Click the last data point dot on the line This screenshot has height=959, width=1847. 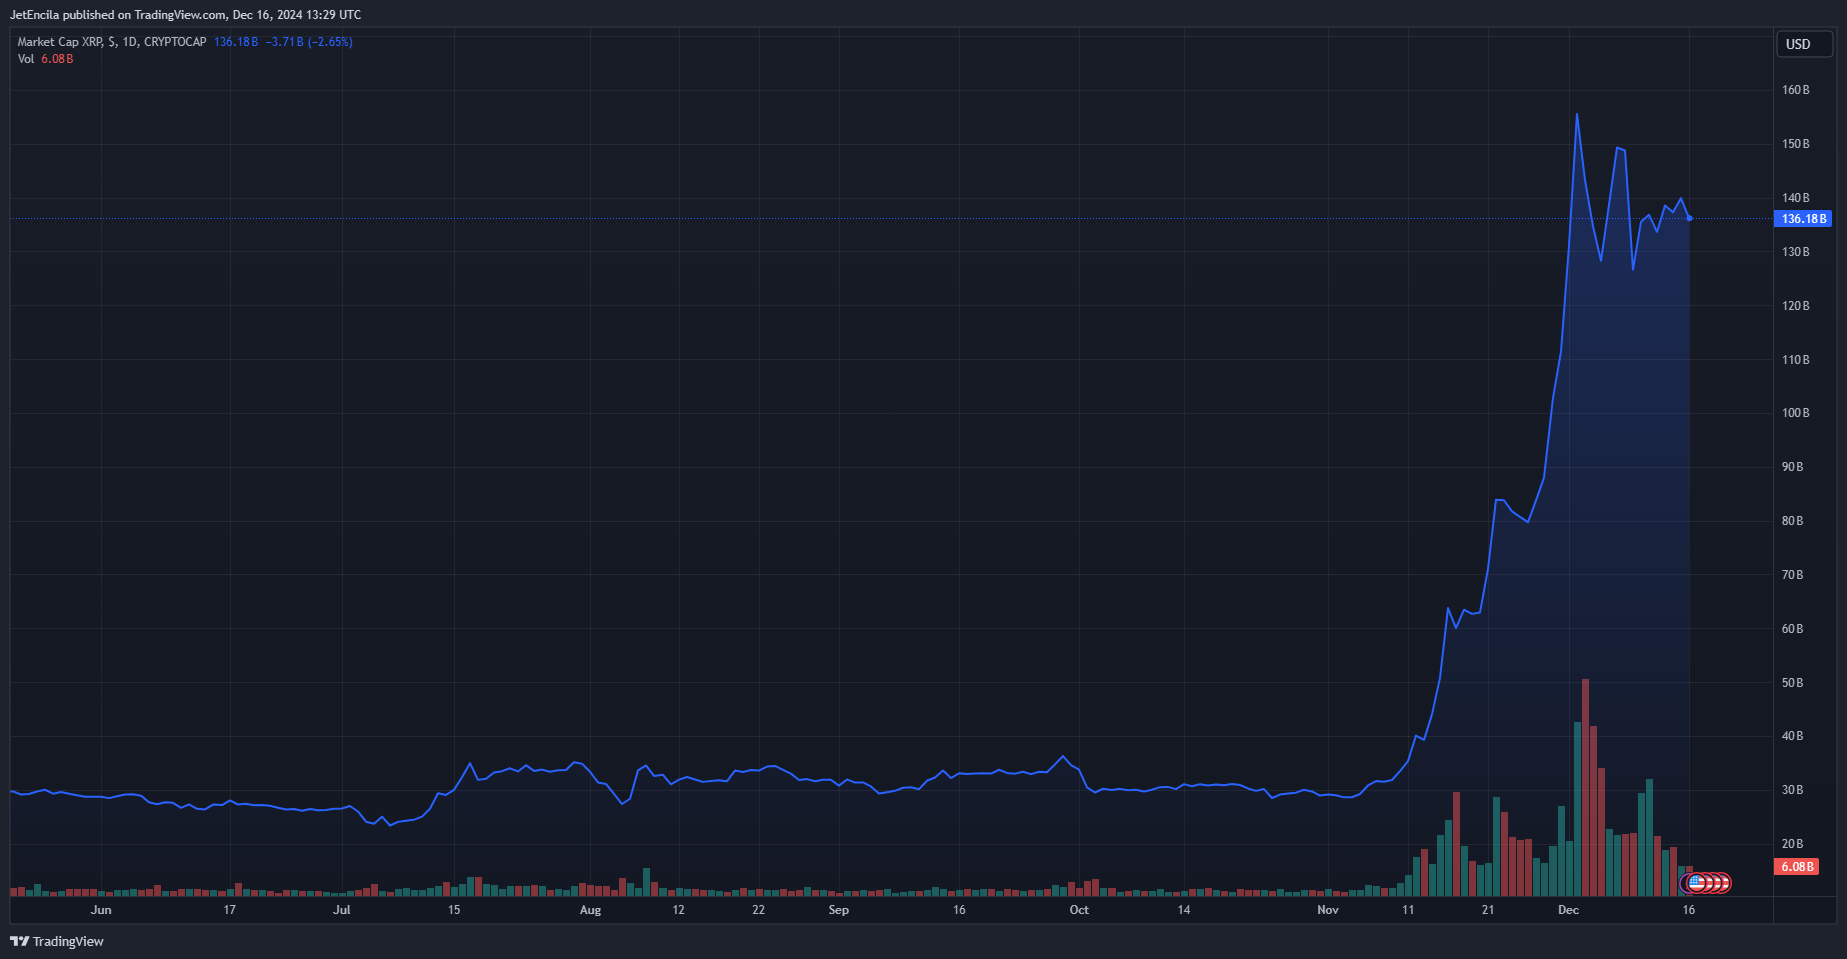point(1689,218)
